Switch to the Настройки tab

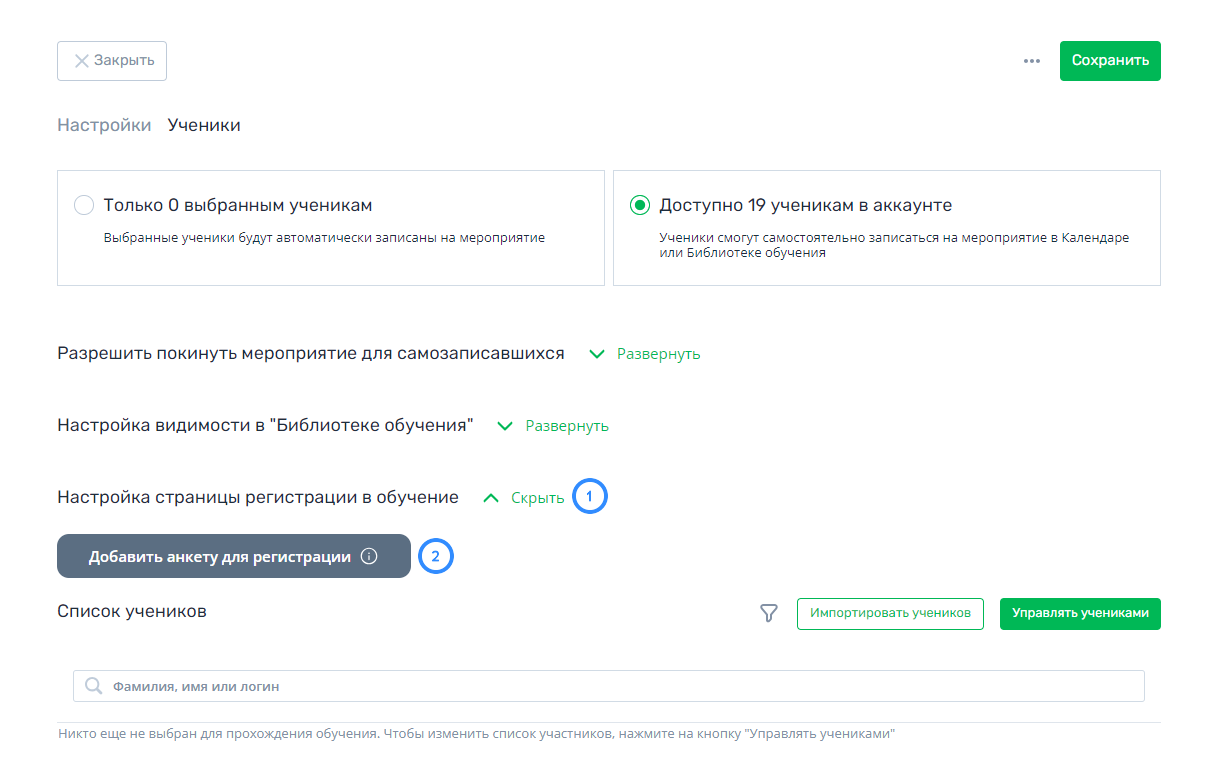point(104,125)
